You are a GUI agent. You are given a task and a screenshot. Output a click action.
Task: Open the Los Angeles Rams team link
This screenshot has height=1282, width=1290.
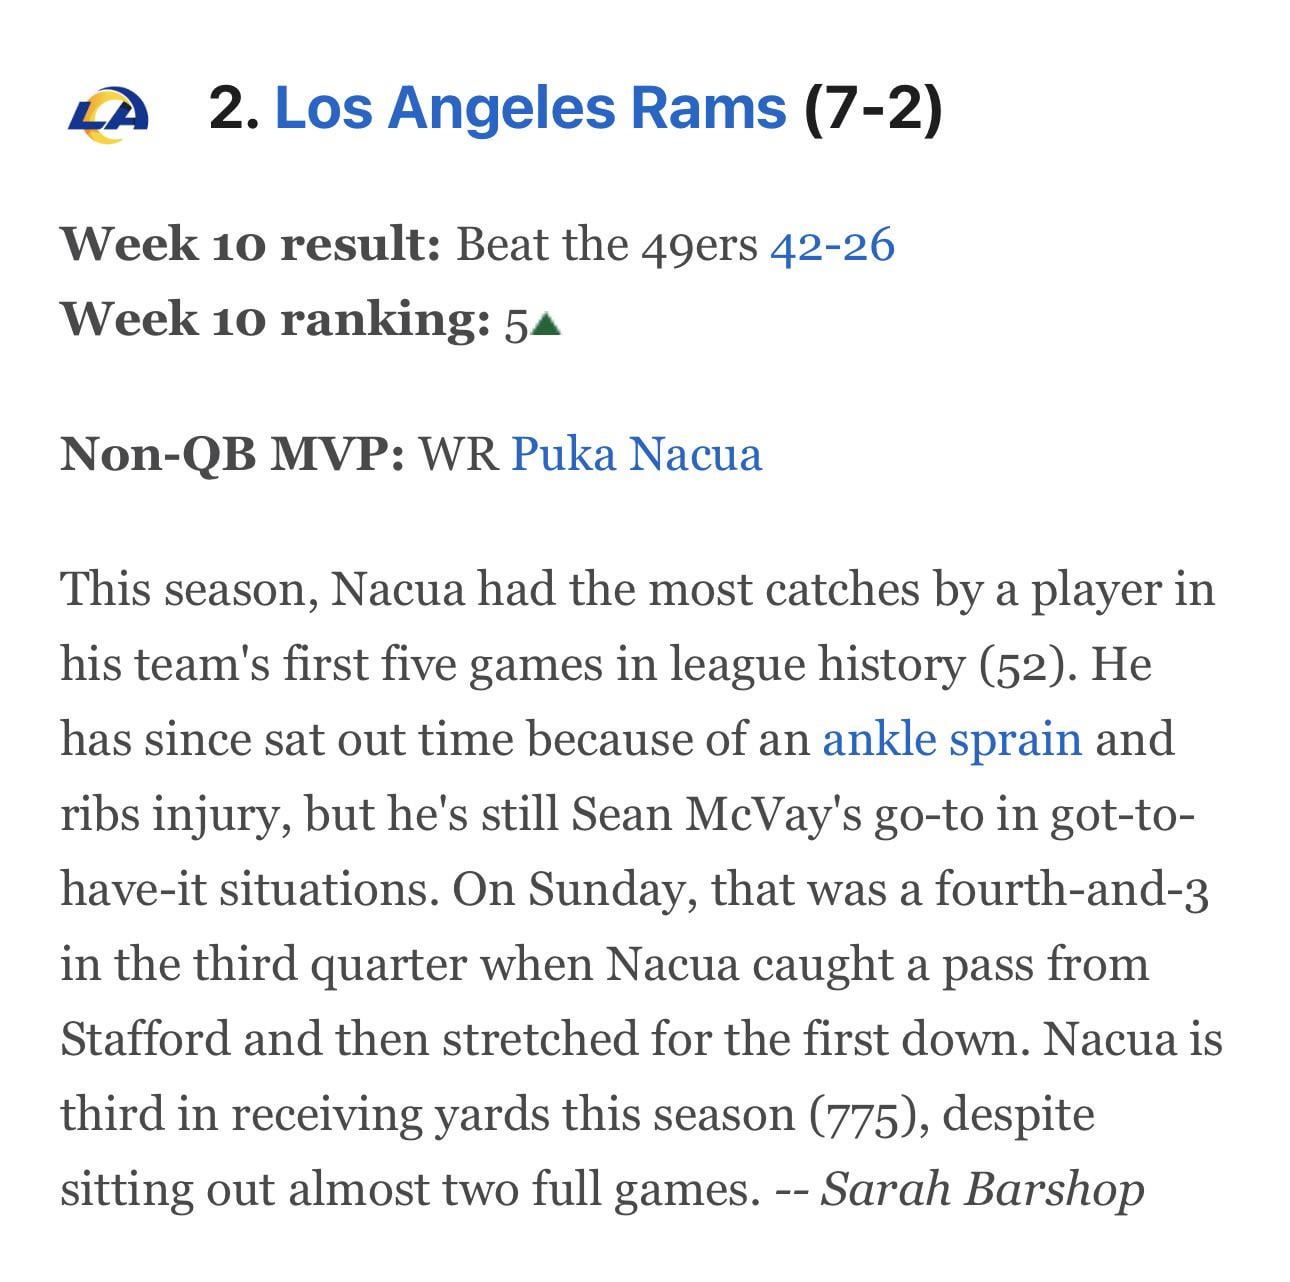(530, 108)
